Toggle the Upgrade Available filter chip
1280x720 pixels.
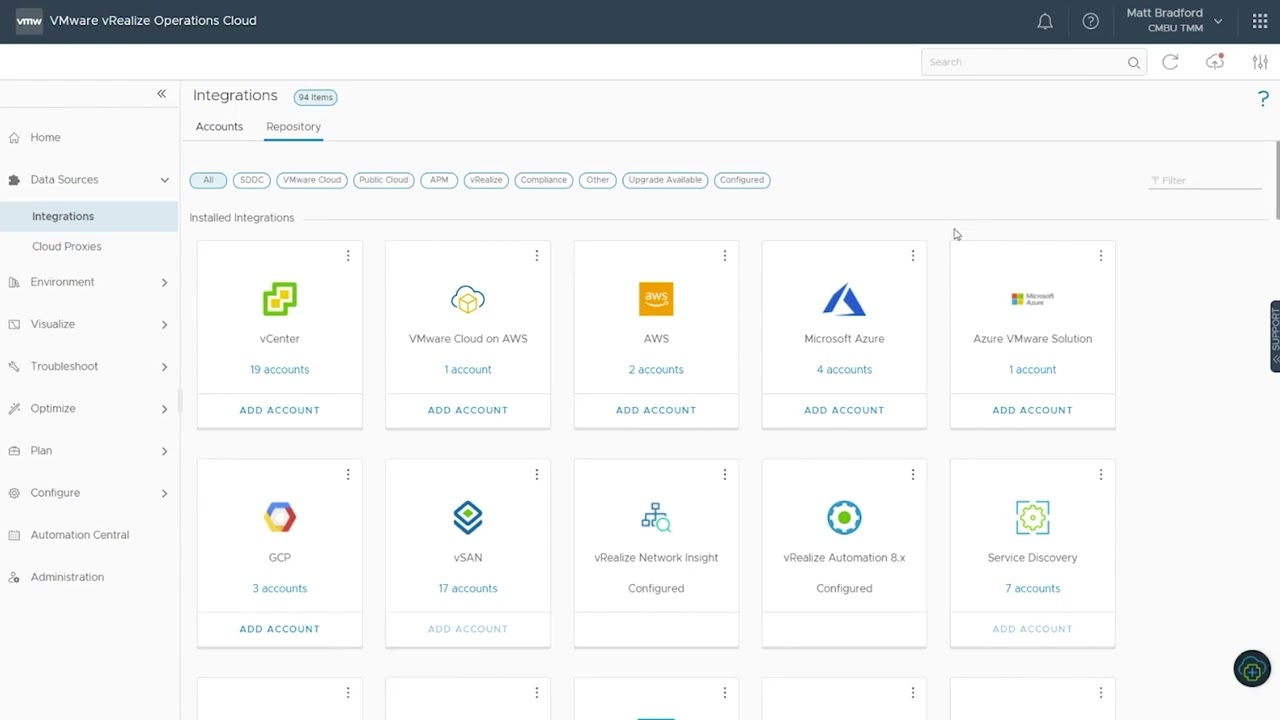click(665, 180)
